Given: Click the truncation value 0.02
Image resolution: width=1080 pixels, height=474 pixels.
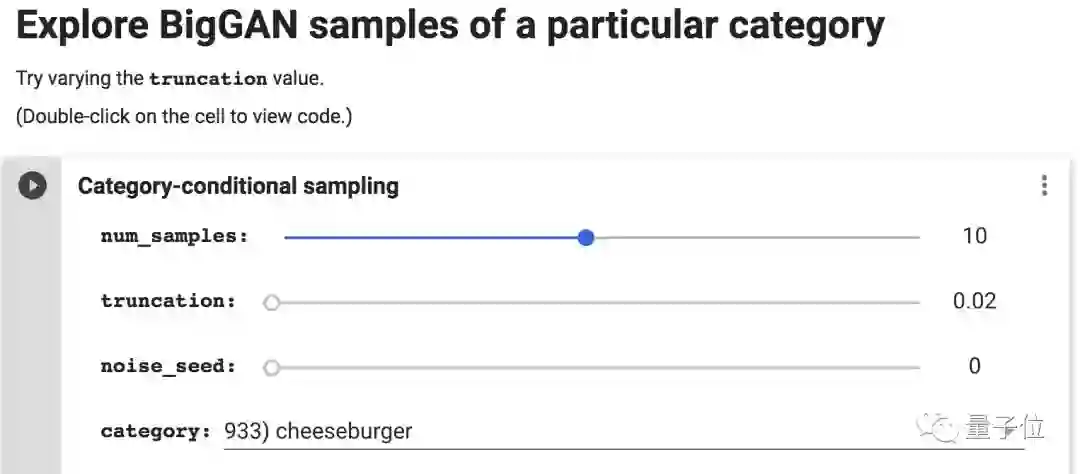Looking at the screenshot, I should [974, 301].
